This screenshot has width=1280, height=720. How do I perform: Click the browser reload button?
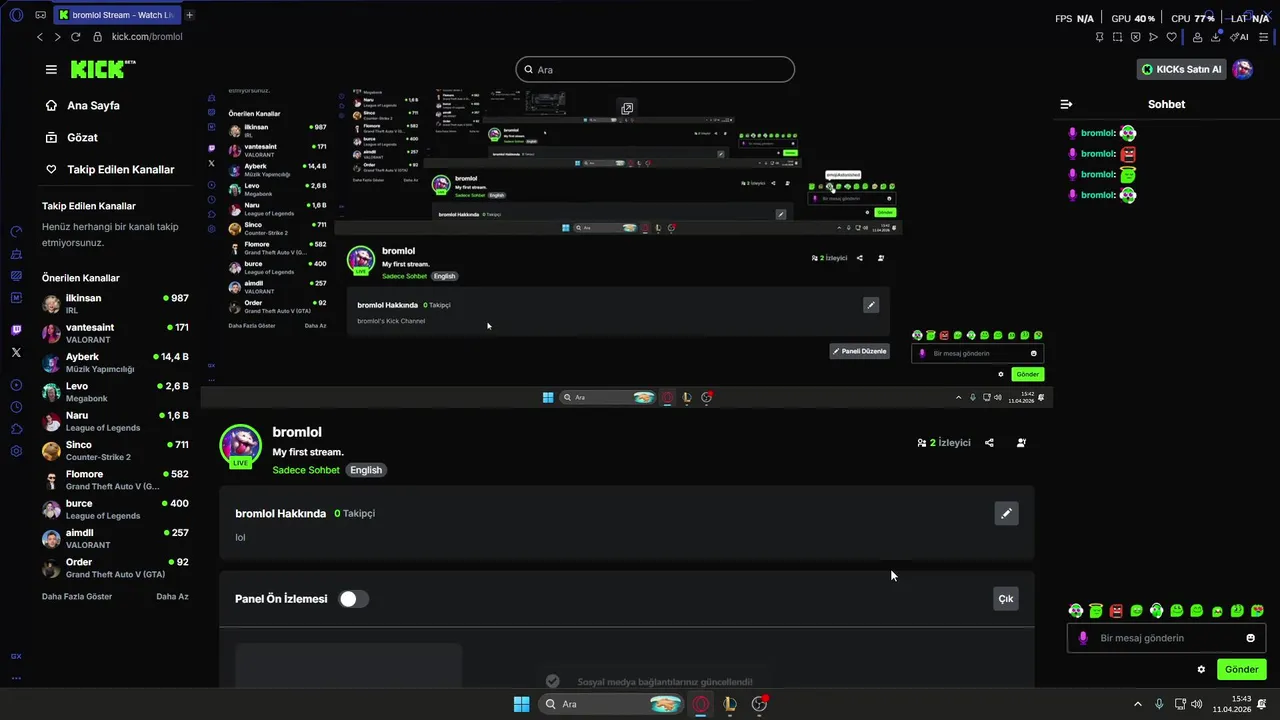(75, 37)
